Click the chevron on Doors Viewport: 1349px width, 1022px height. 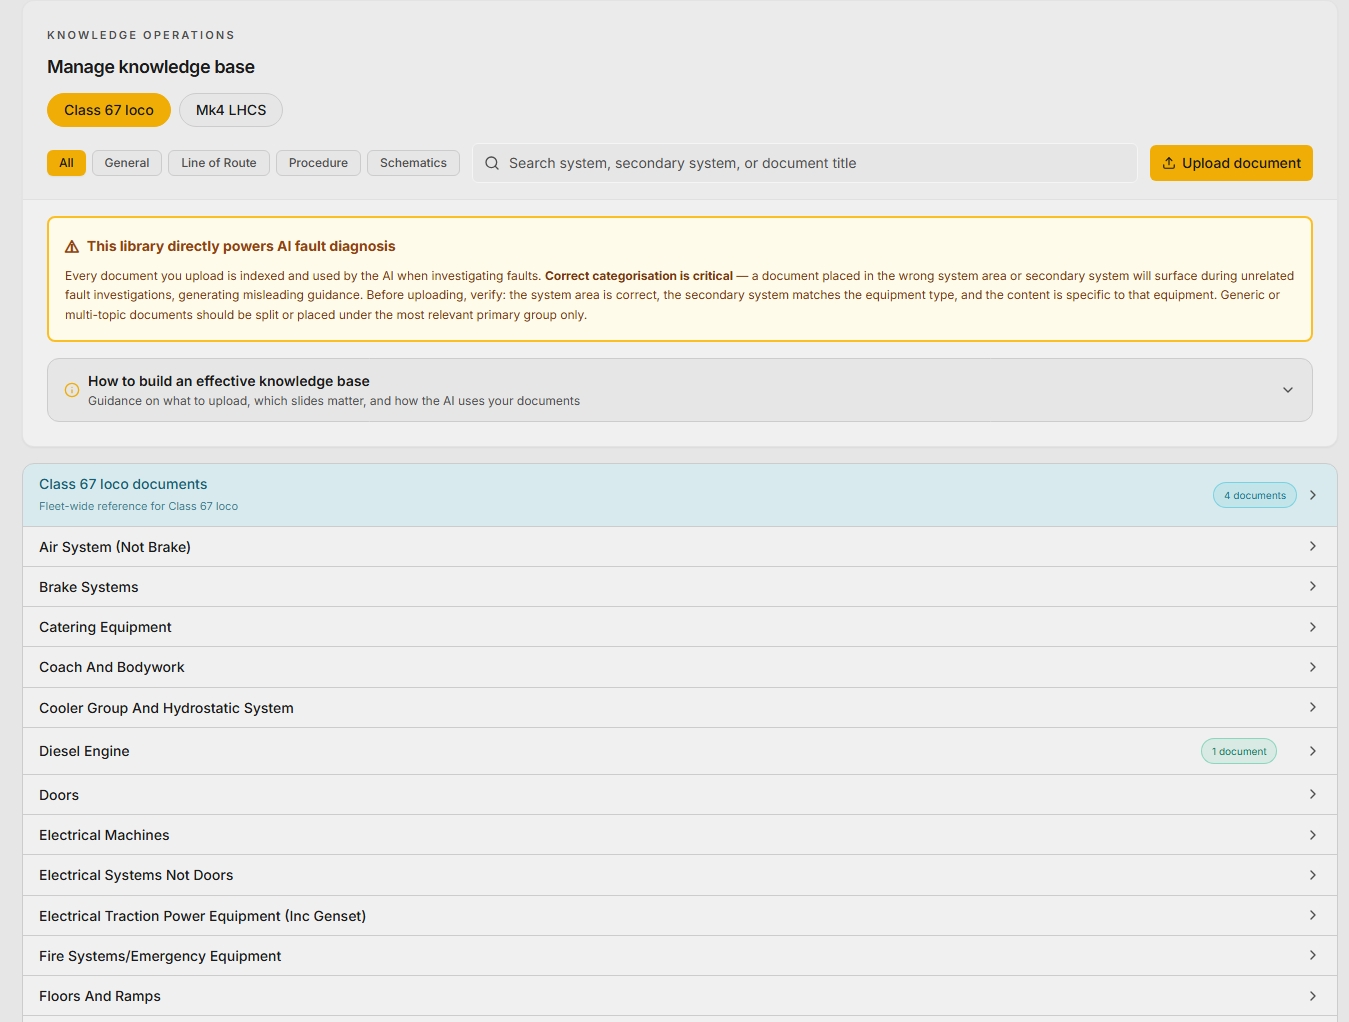pos(1313,794)
